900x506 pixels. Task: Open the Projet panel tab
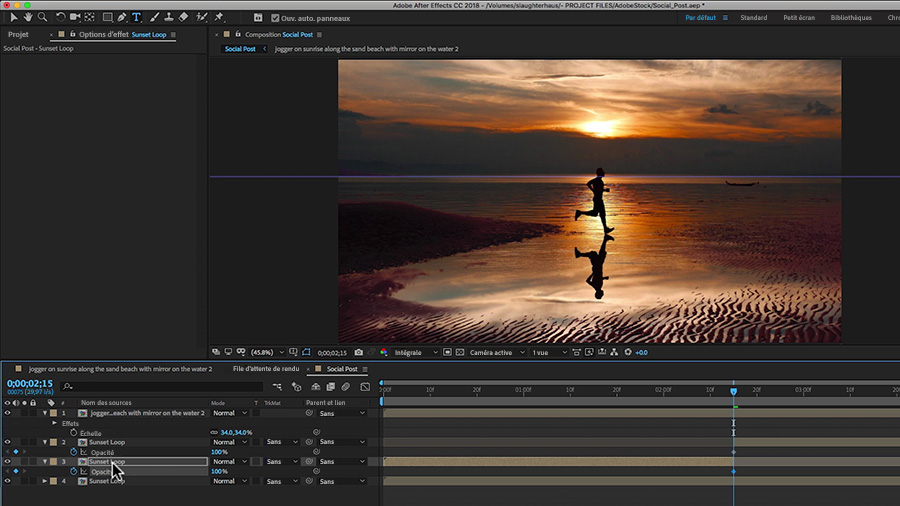(x=18, y=34)
